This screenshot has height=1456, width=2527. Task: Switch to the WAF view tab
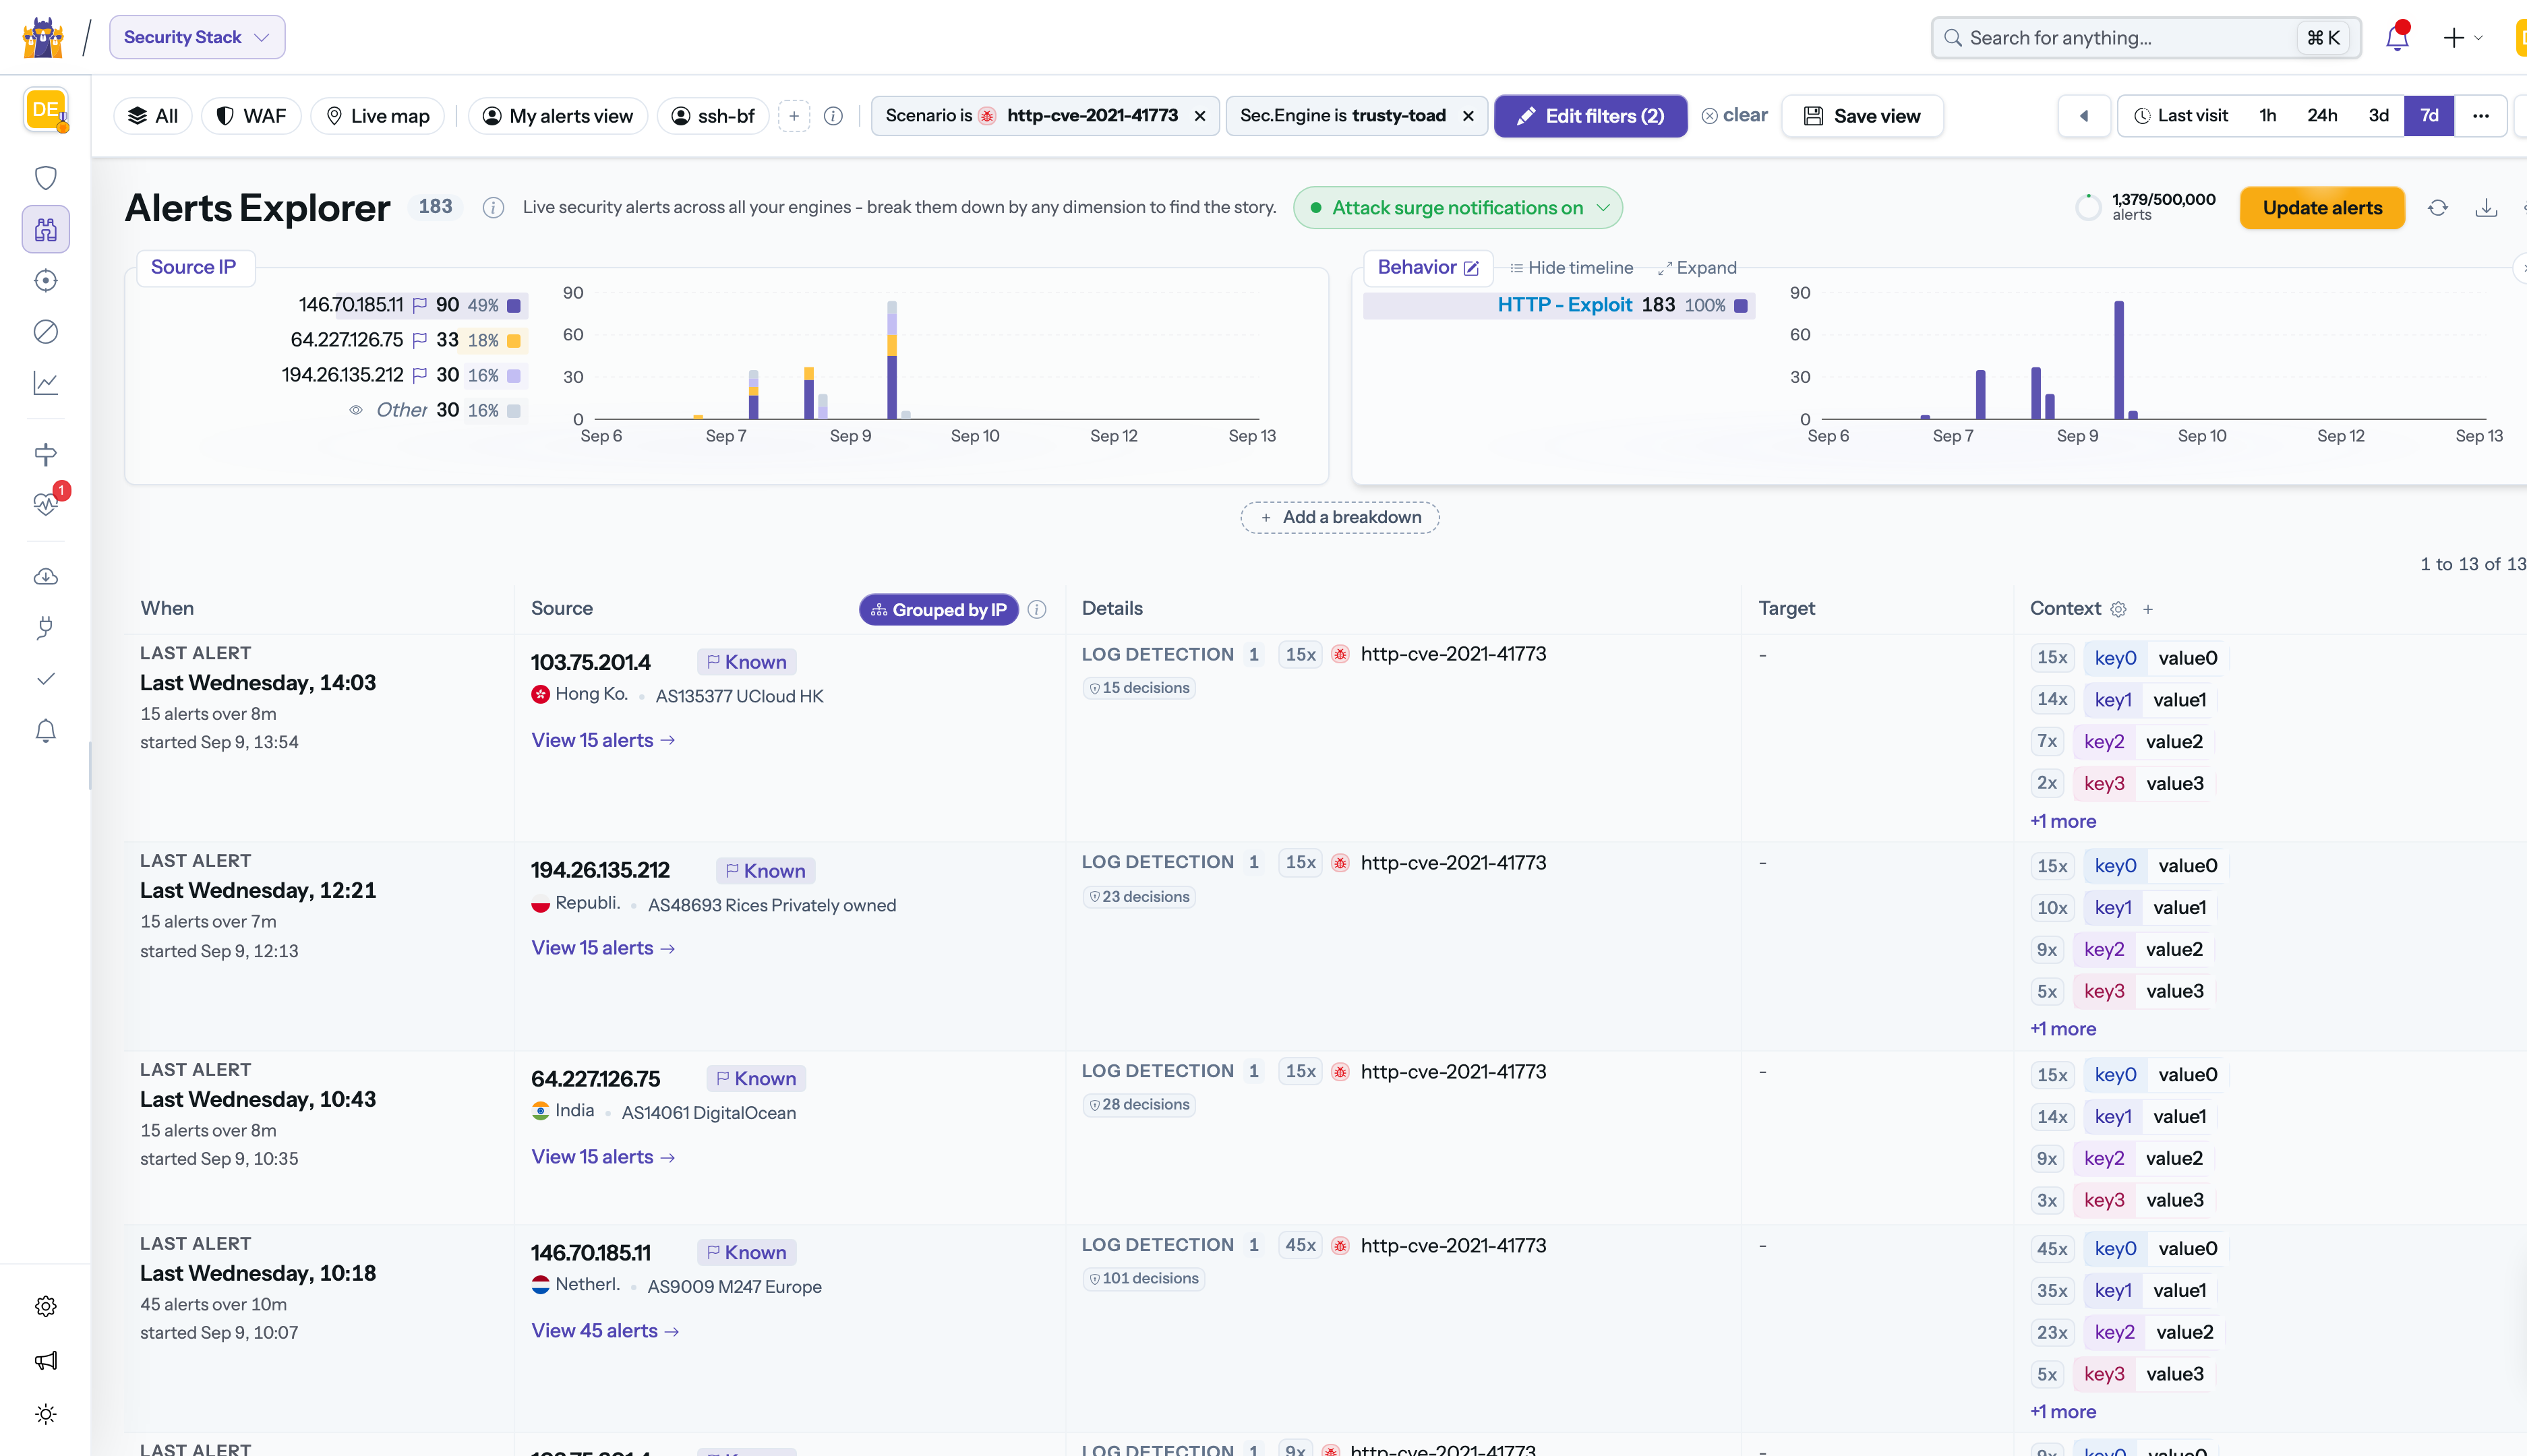click(x=251, y=116)
